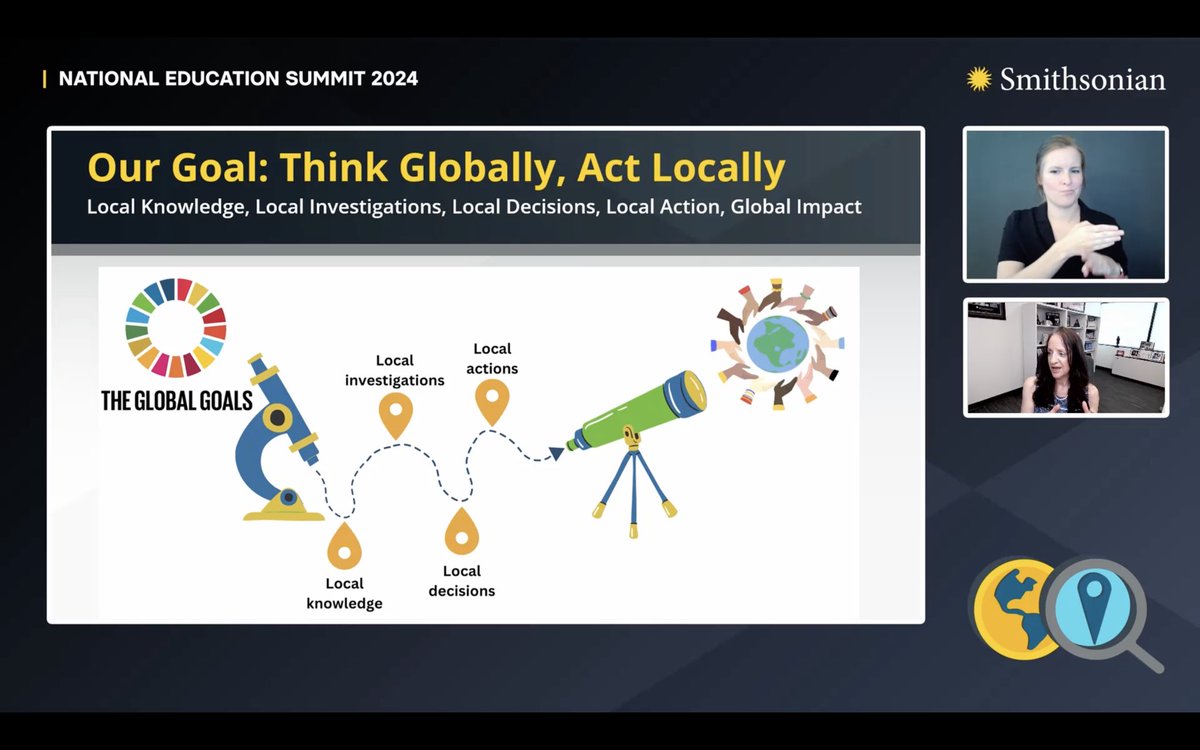The width and height of the screenshot is (1200, 750).
Task: Click the presentation slide area
Action: pyautogui.click(x=486, y=375)
